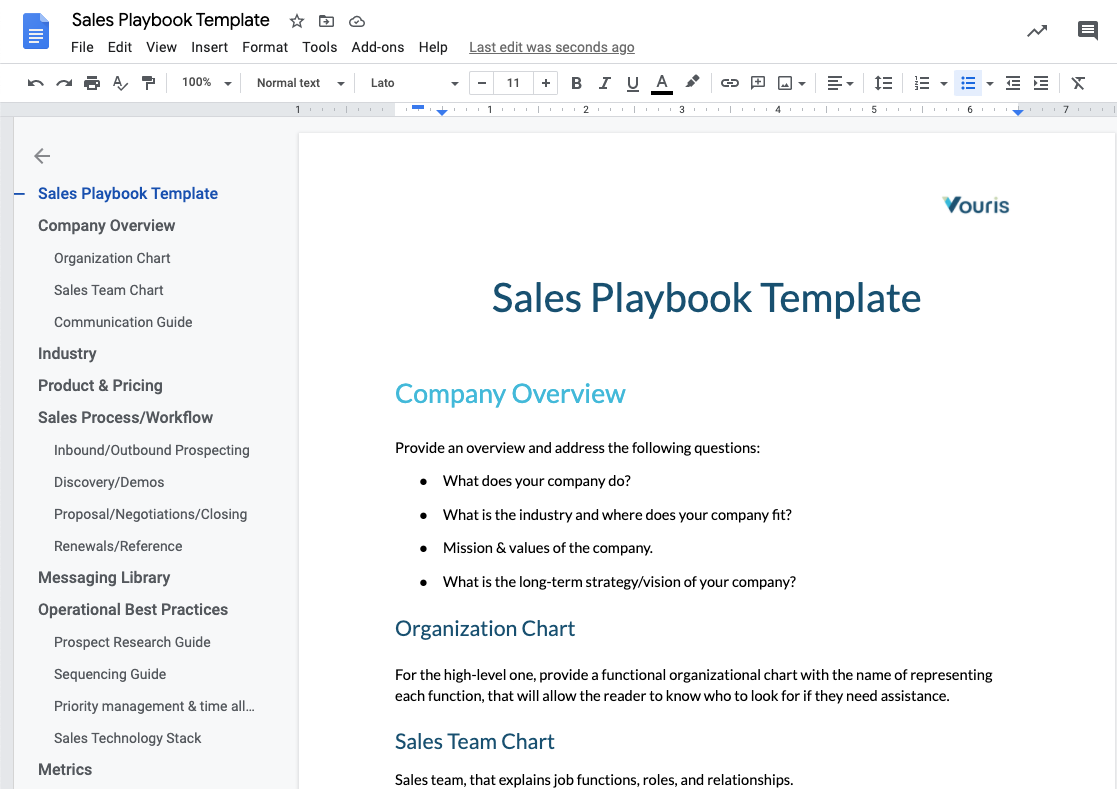The height and width of the screenshot is (789, 1117).
Task: Increase the indent
Action: 1041,83
